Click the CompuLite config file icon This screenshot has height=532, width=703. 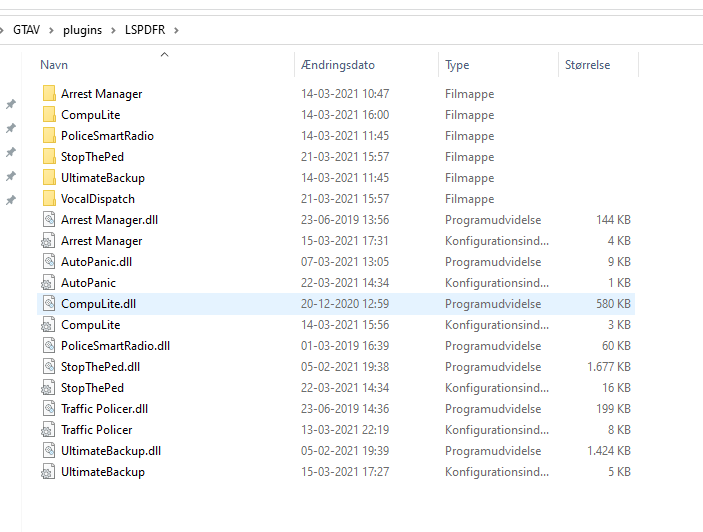[48, 325]
